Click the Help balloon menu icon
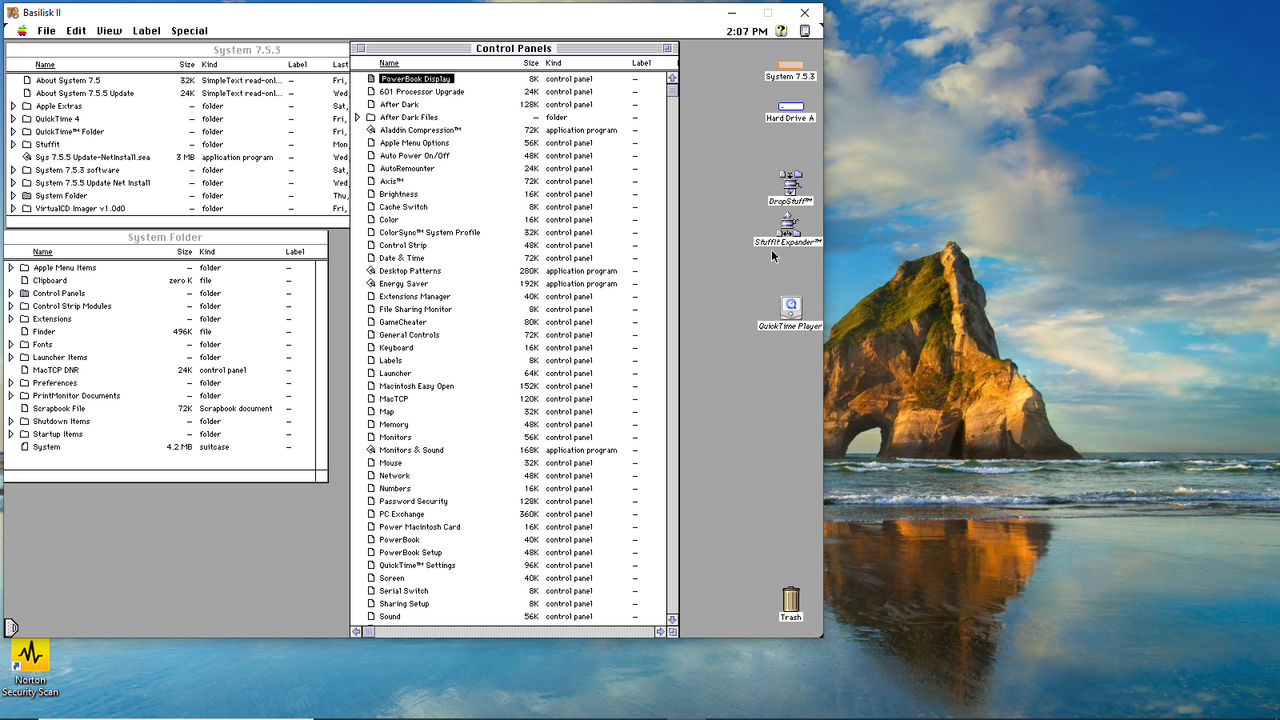This screenshot has height=720, width=1280. [782, 31]
